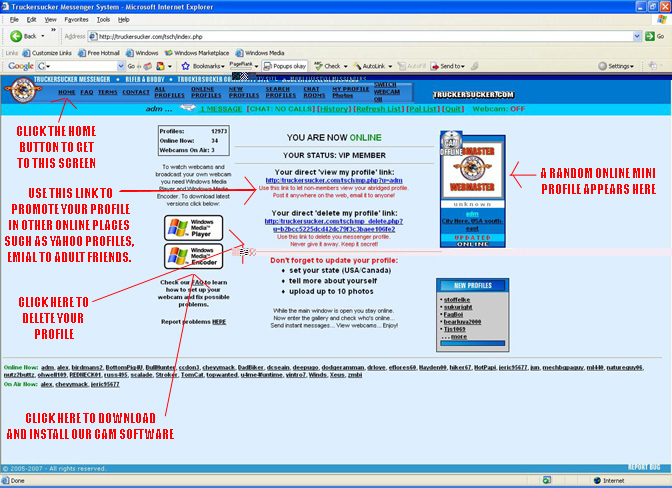Open stoffelke in New Profiles list

(x=457, y=300)
